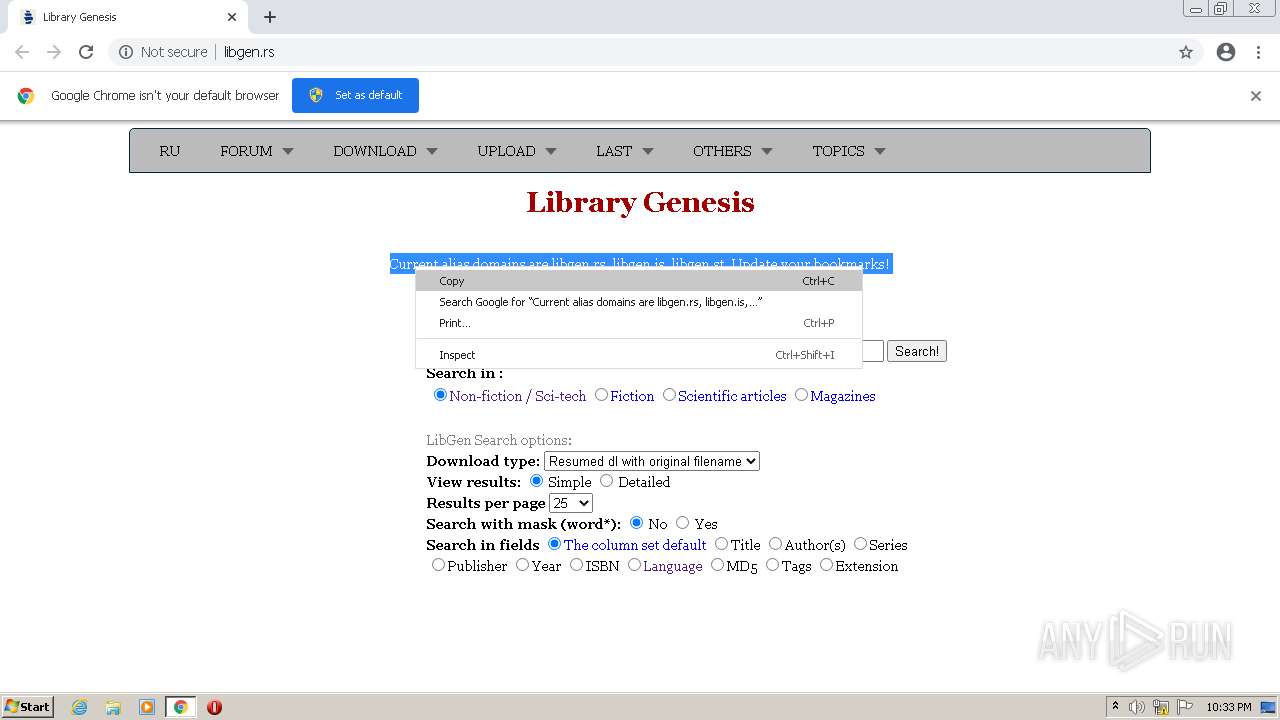The height and width of the screenshot is (720, 1280).
Task: Click the Set as default button
Action: coord(355,95)
